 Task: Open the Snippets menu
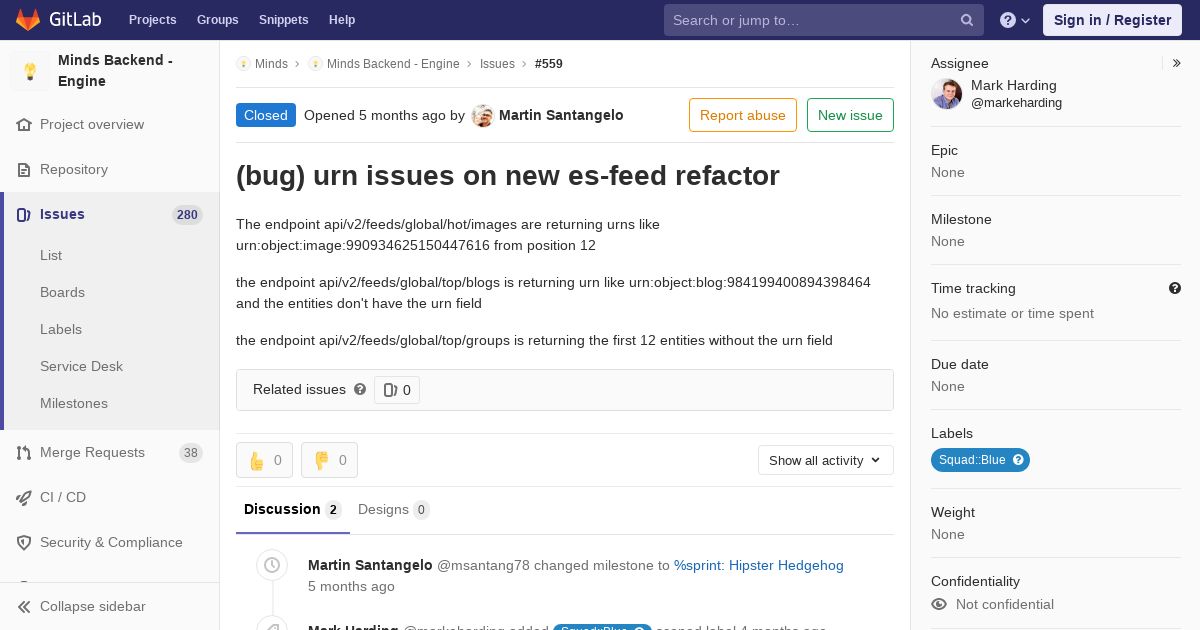pos(284,20)
